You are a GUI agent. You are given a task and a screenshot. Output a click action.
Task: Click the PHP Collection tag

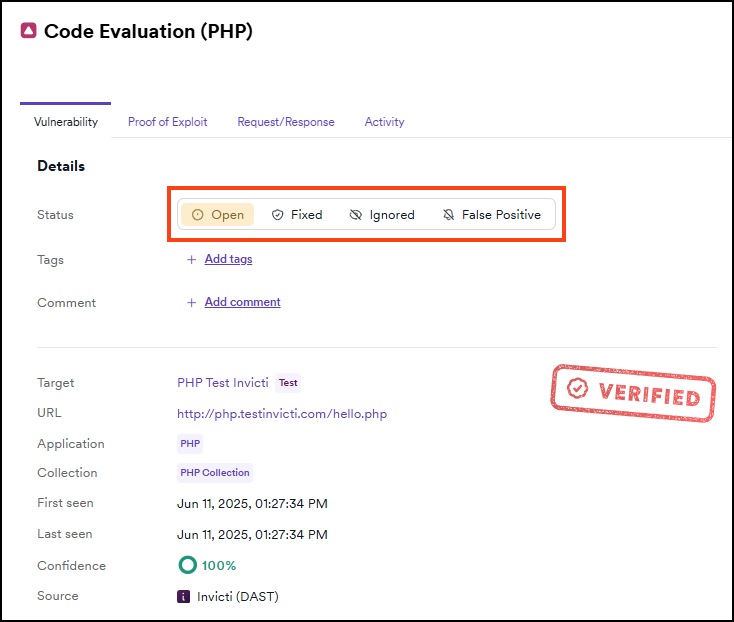point(215,473)
